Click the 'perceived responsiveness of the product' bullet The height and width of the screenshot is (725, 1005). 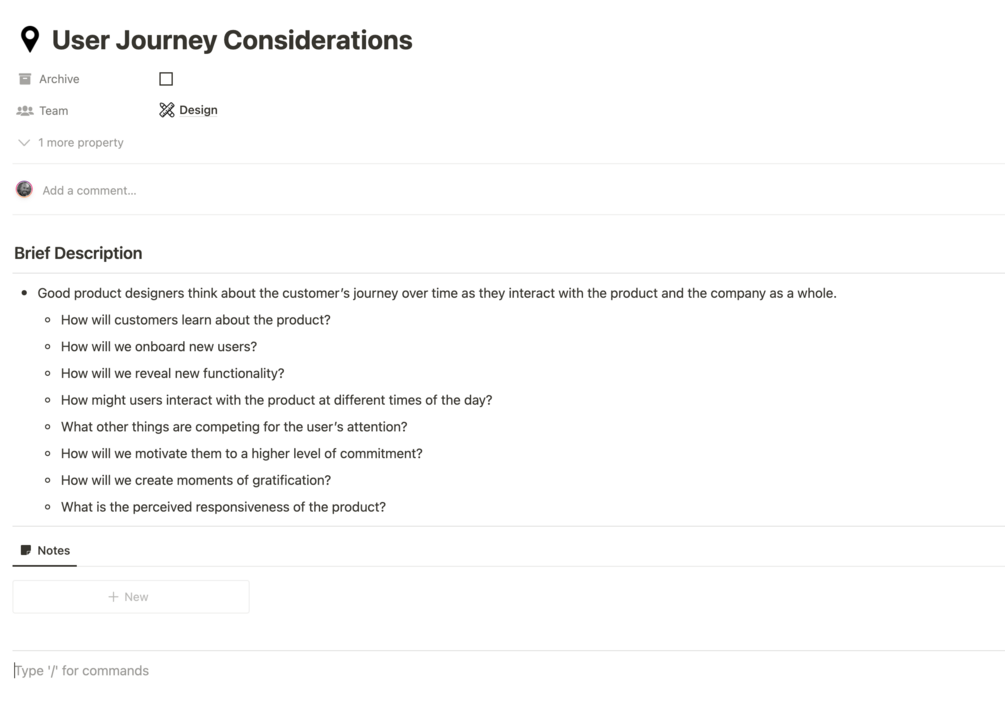[x=223, y=507]
